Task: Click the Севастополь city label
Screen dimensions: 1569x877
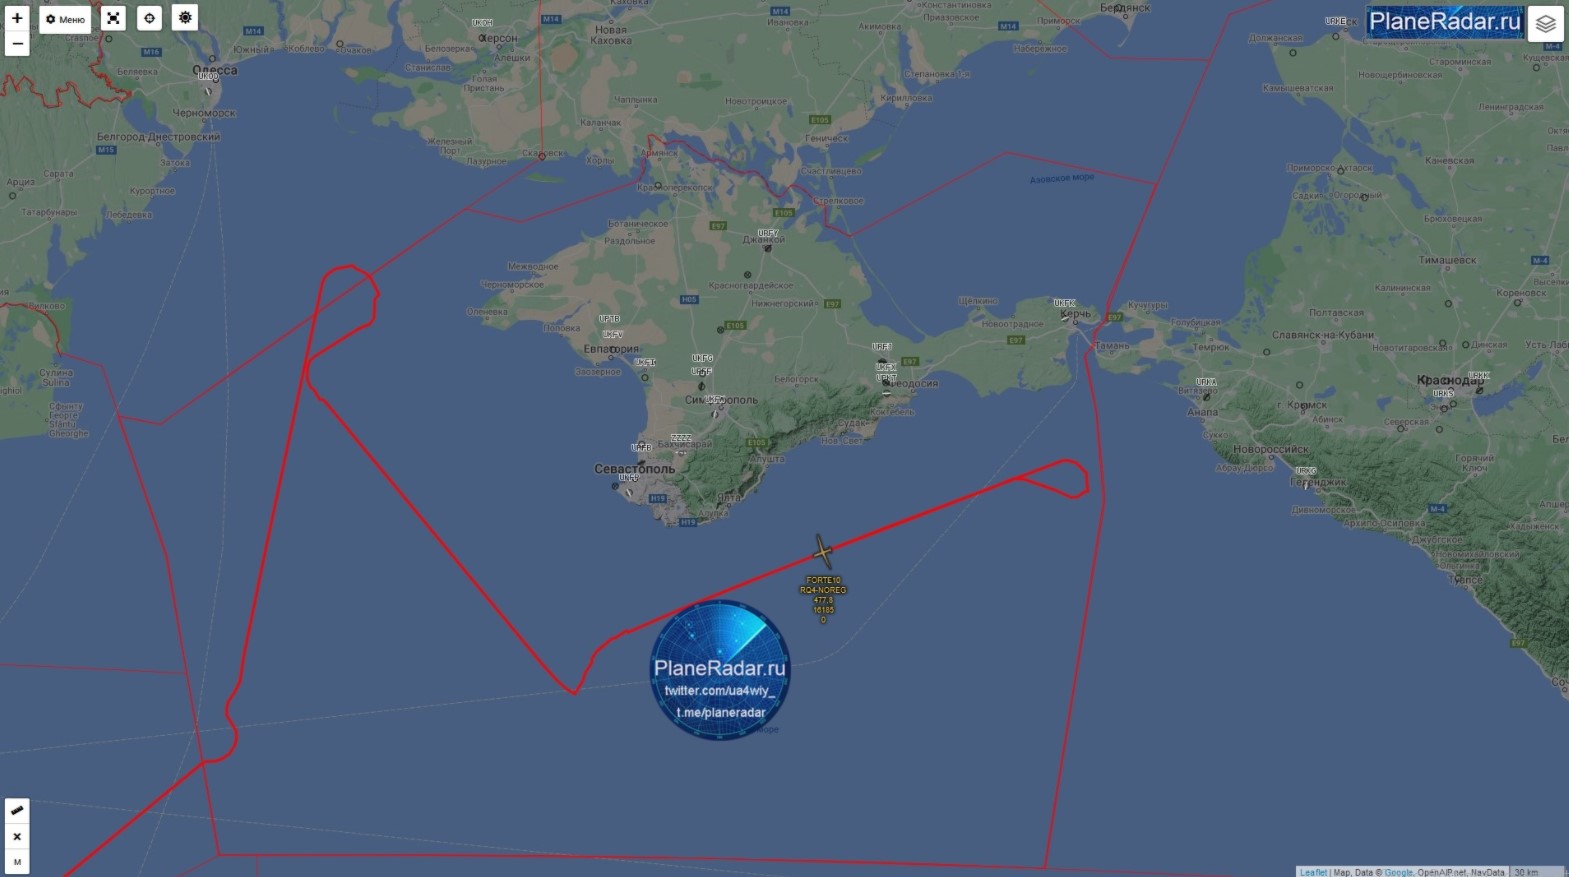Action: tap(634, 469)
